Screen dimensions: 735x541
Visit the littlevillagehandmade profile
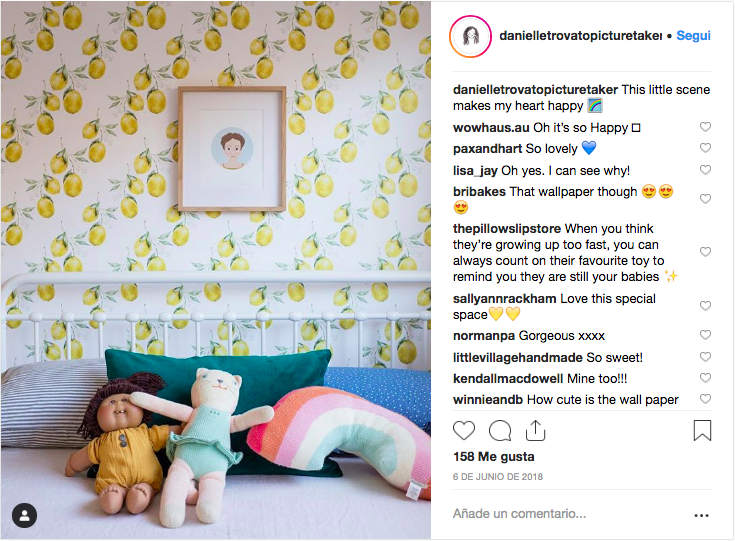point(518,358)
